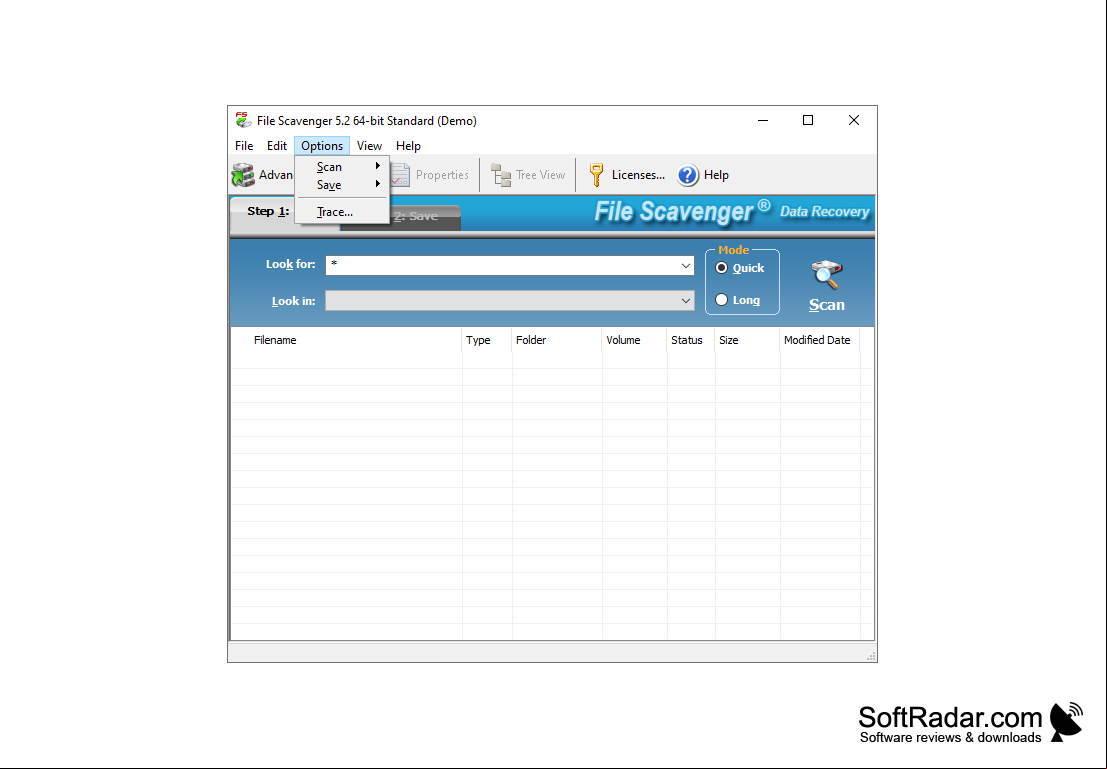The height and width of the screenshot is (769, 1107).
Task: Click the Scan magnifier icon
Action: click(x=827, y=275)
